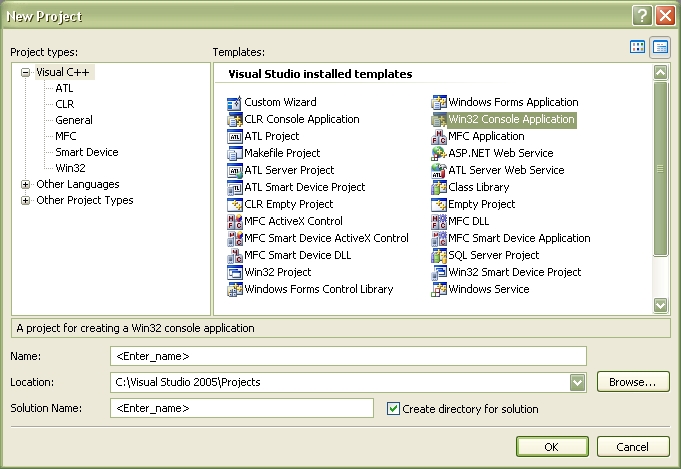Screen dimensions: 681x469
Task: Select MFC Smart Device Application icon
Action: click(x=439, y=238)
